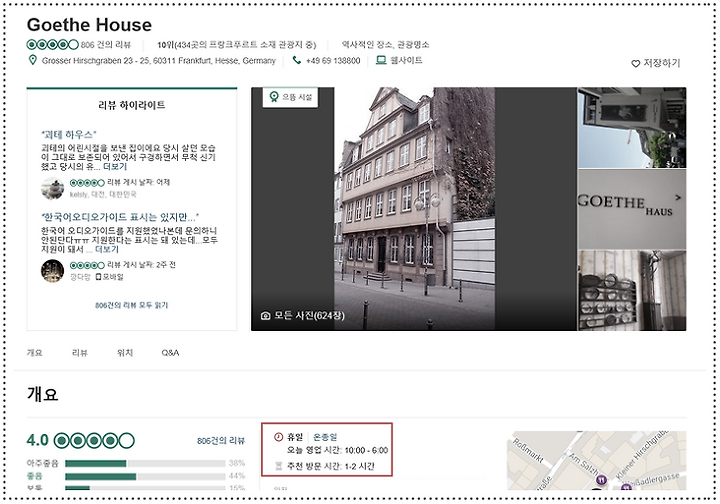Switch to the 리뷰 tab

pyautogui.click(x=79, y=353)
